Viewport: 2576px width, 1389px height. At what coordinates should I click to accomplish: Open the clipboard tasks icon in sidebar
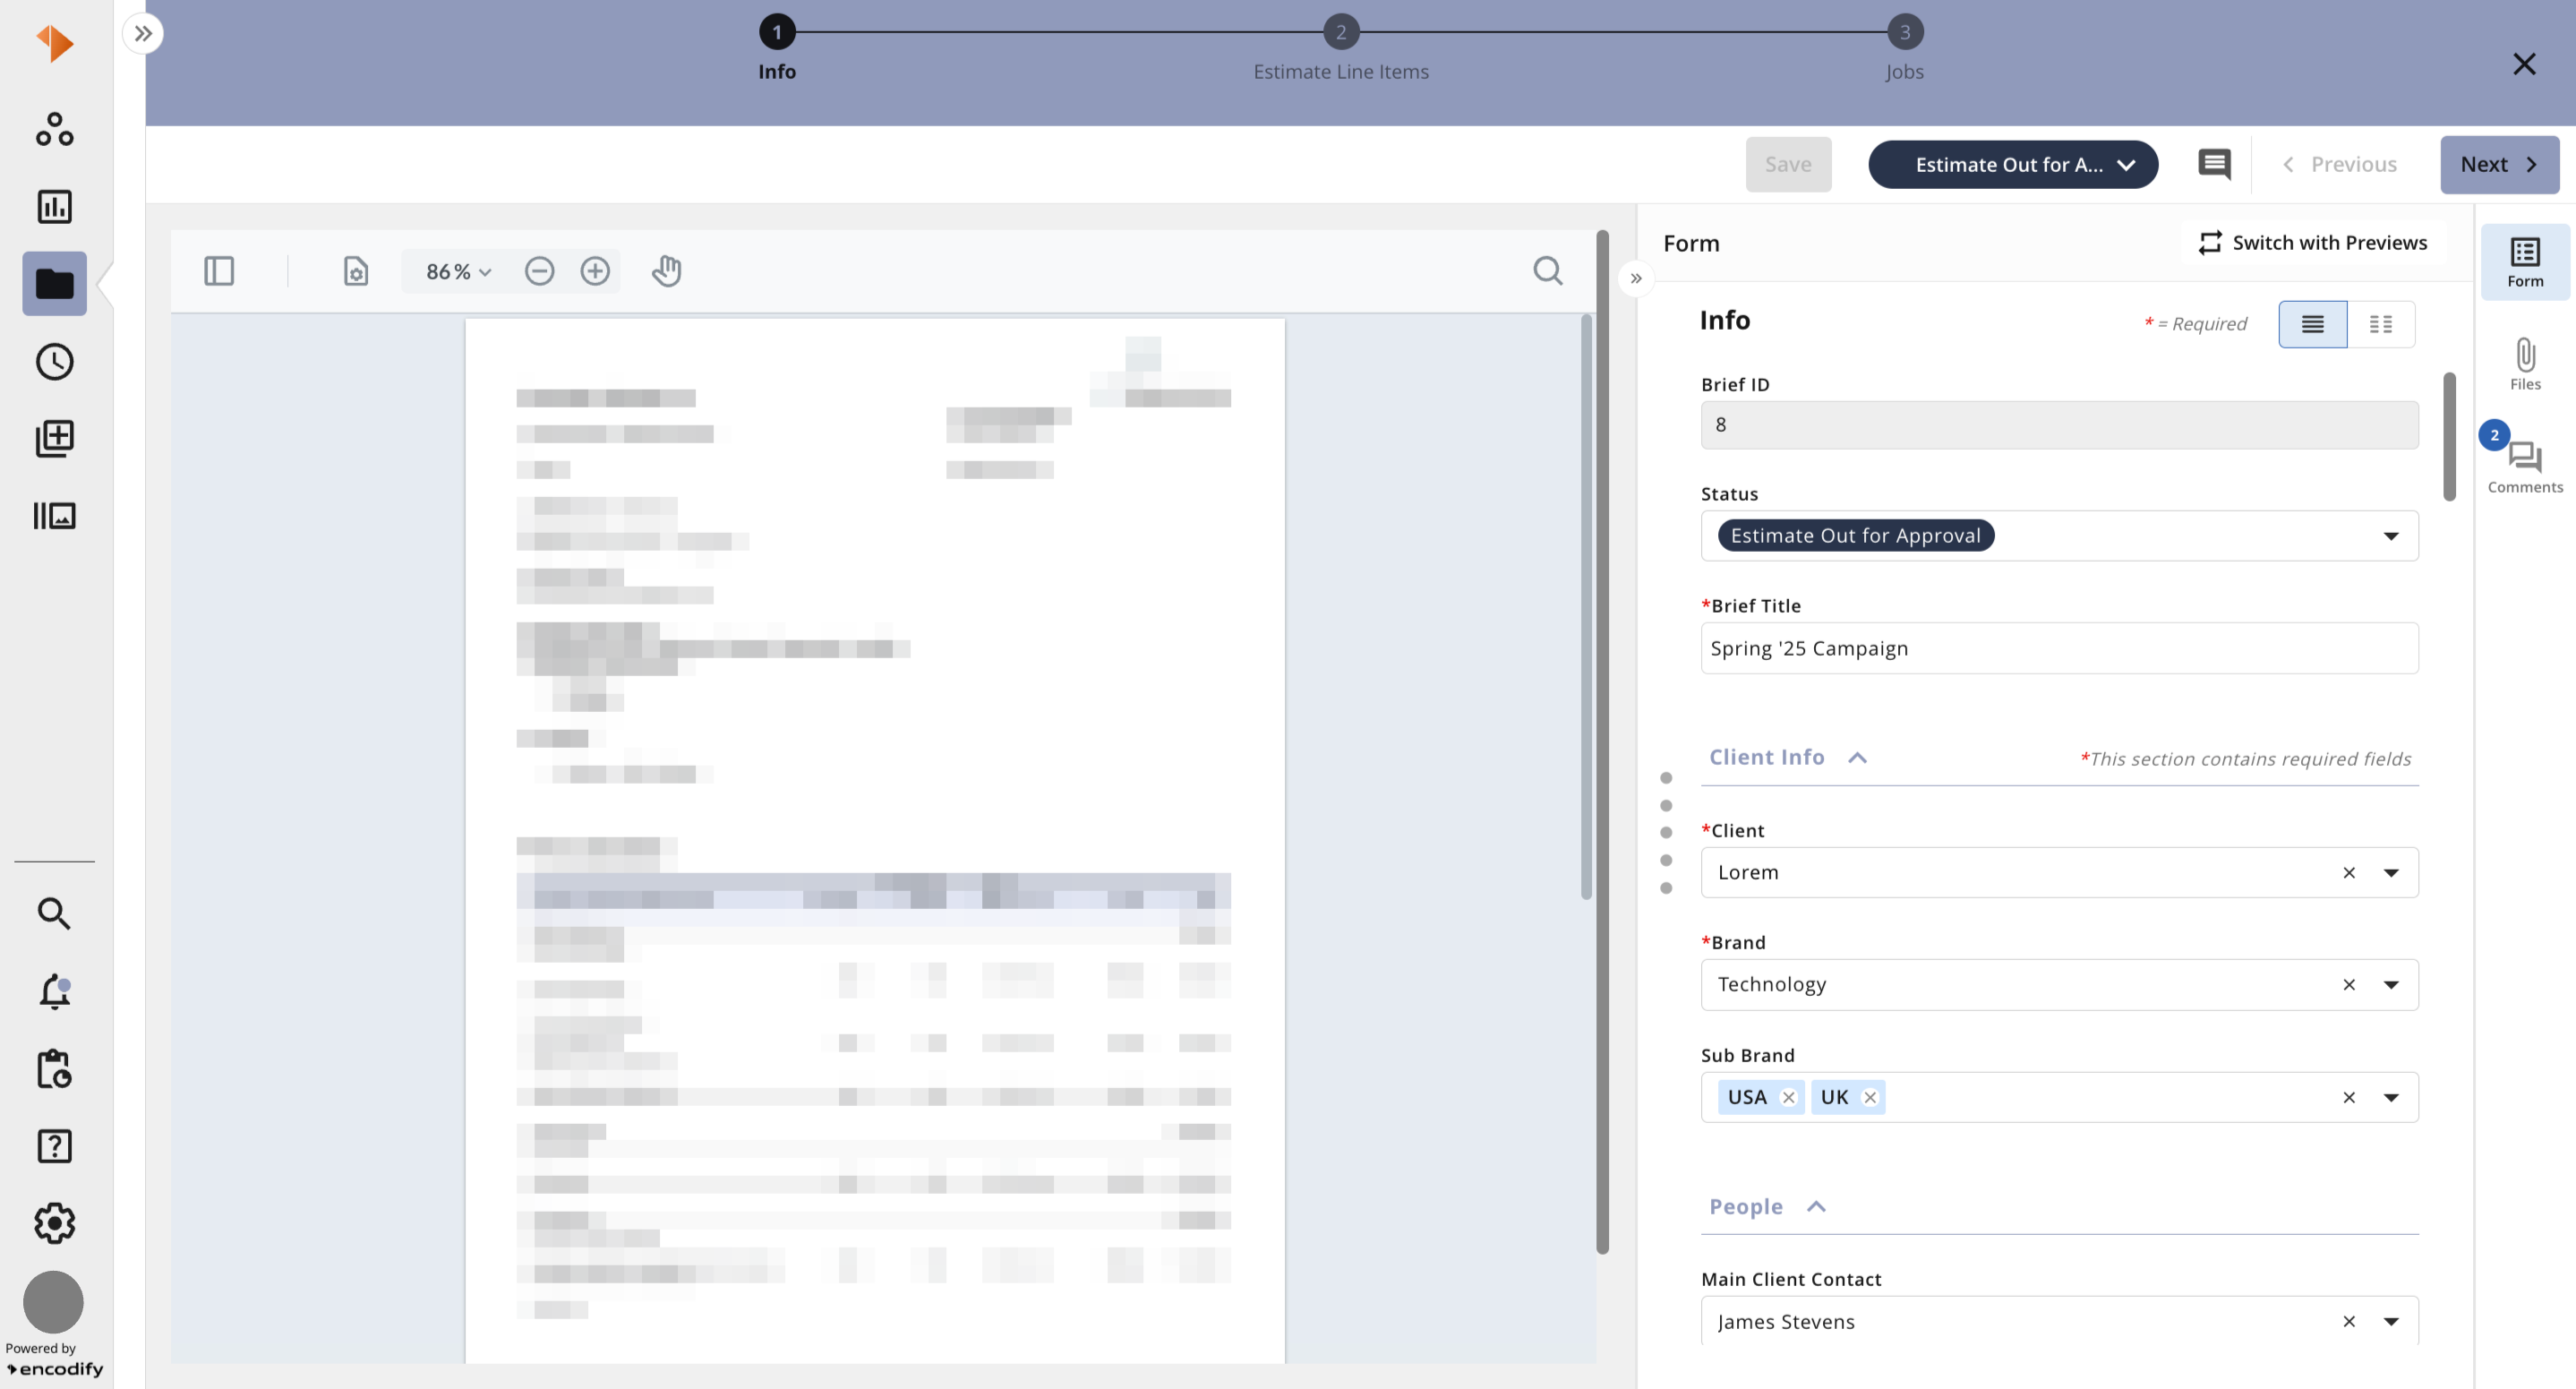click(x=54, y=1068)
